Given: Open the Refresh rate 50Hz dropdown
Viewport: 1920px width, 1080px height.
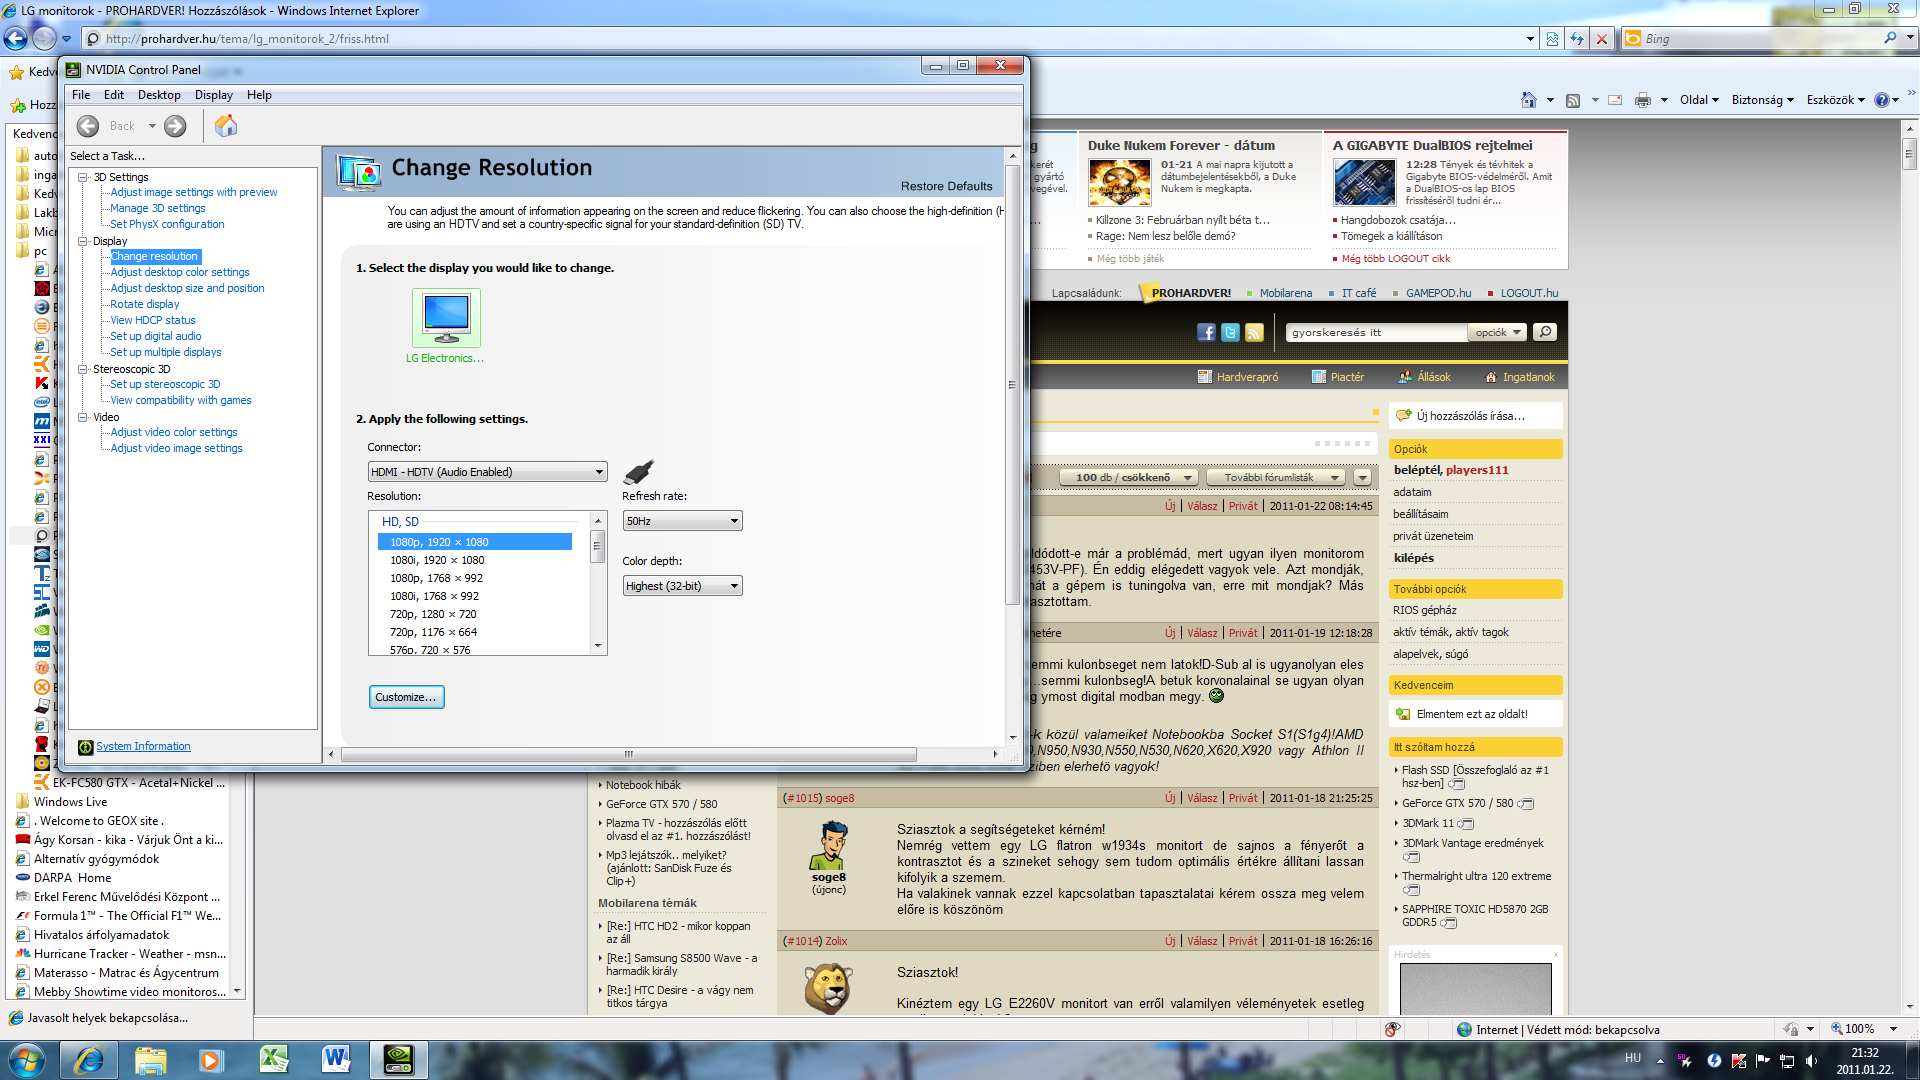Looking at the screenshot, I should (682, 521).
